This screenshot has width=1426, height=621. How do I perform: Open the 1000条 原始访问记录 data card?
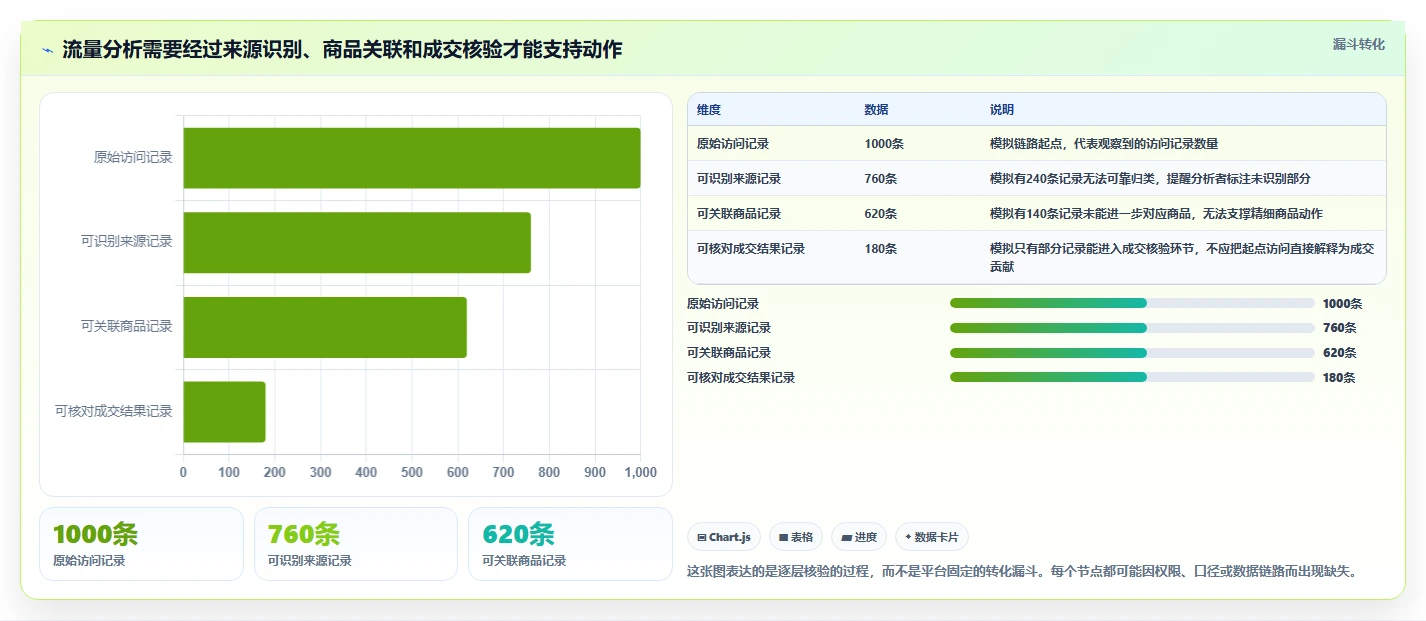click(141, 544)
